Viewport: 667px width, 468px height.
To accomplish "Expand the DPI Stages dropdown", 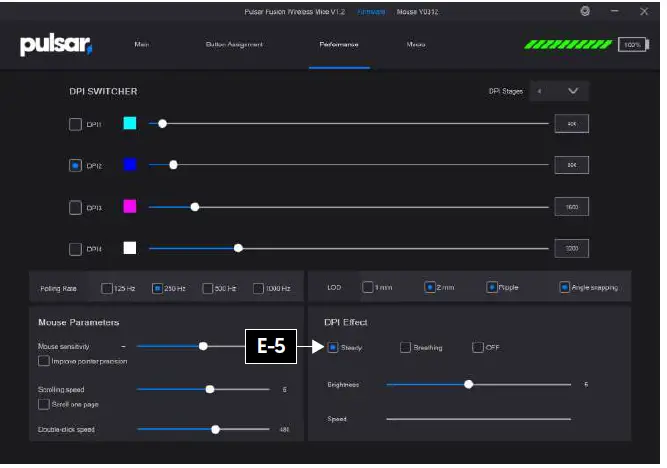I will point(559,91).
